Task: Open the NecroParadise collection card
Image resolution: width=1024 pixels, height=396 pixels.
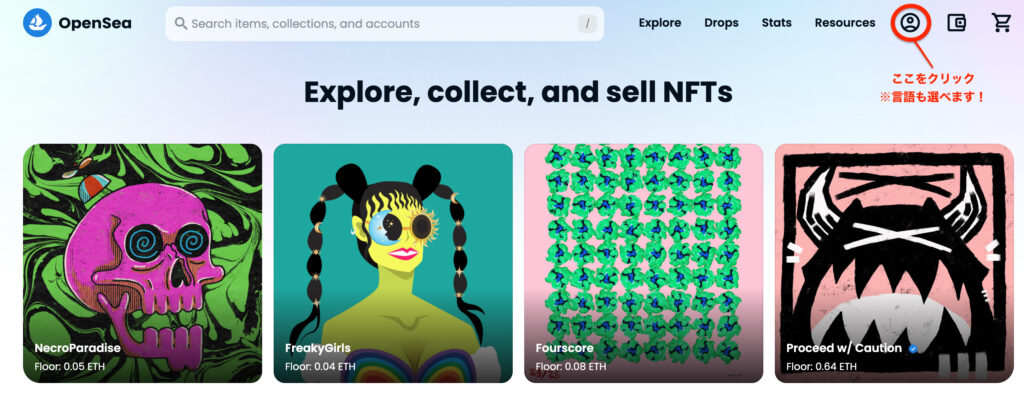Action: (142, 263)
